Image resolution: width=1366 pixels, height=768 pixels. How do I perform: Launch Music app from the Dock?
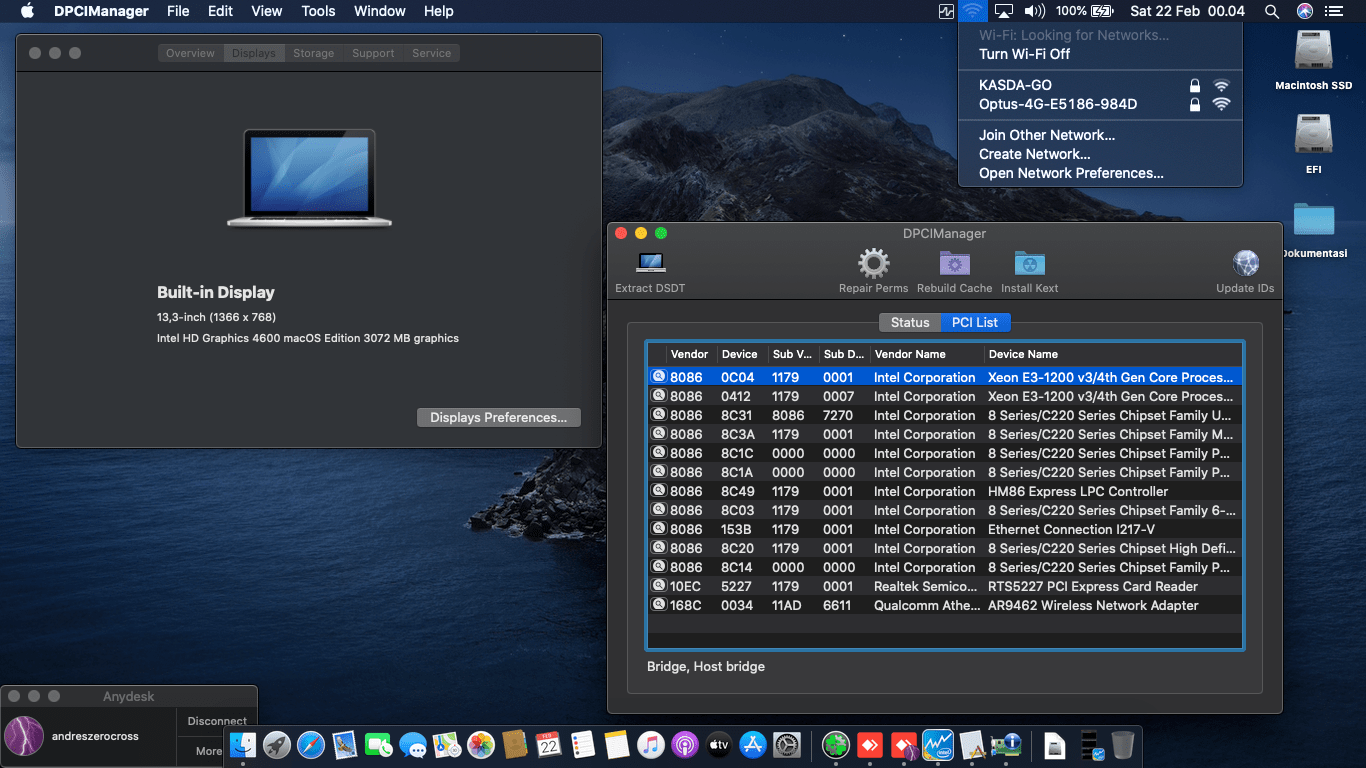pos(651,745)
